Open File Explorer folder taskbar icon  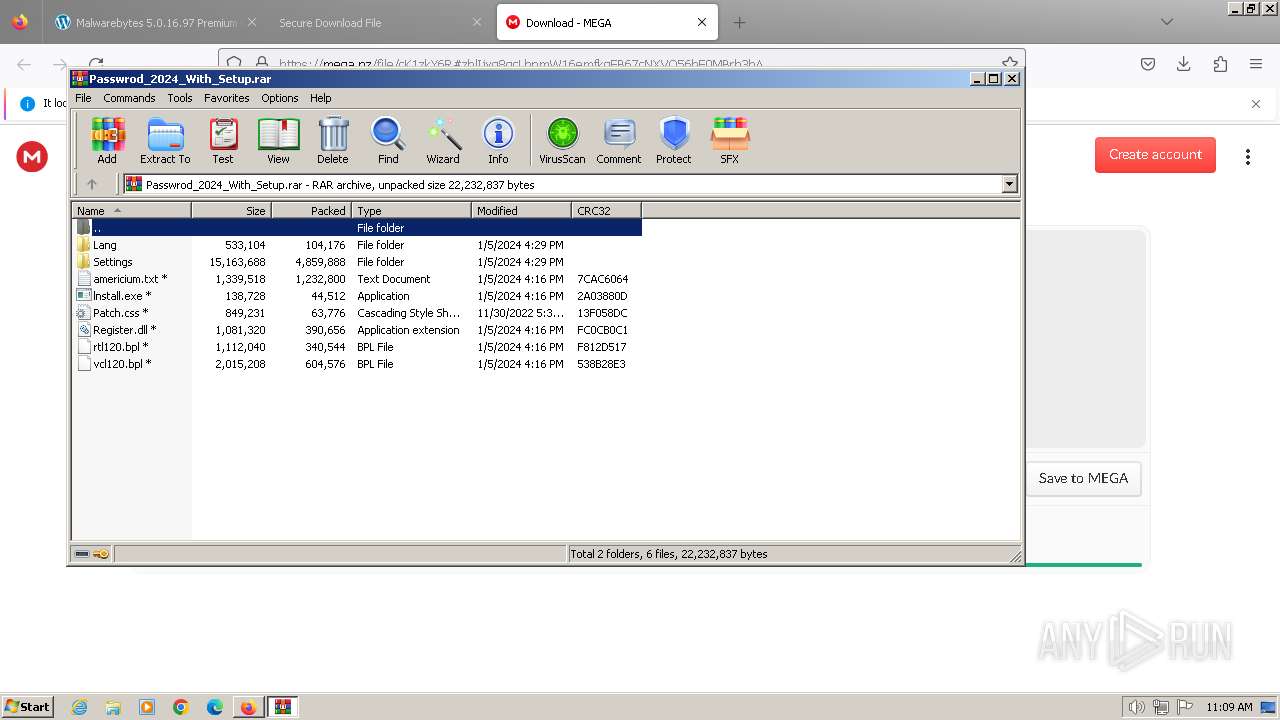tap(113, 707)
